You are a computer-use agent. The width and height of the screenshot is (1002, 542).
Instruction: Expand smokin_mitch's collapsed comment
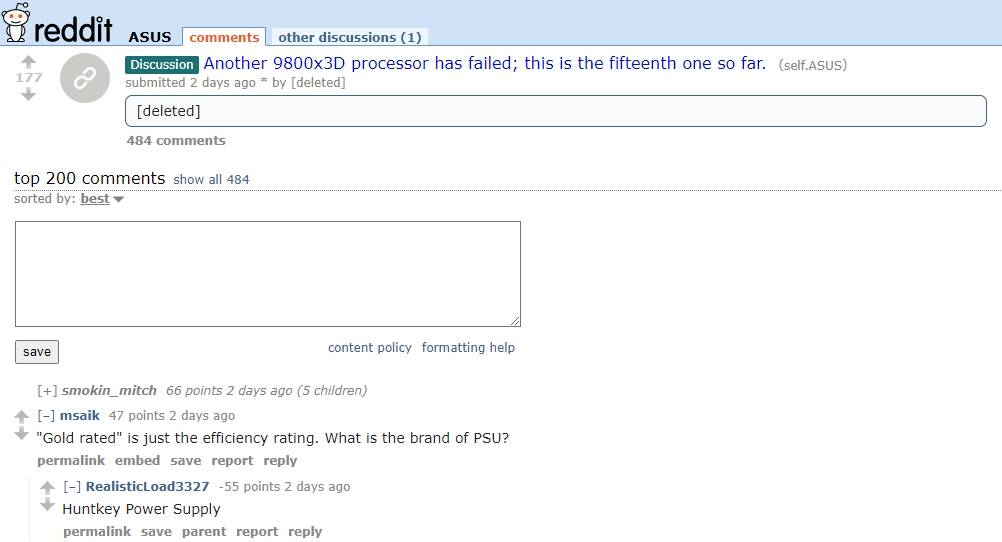(47, 390)
